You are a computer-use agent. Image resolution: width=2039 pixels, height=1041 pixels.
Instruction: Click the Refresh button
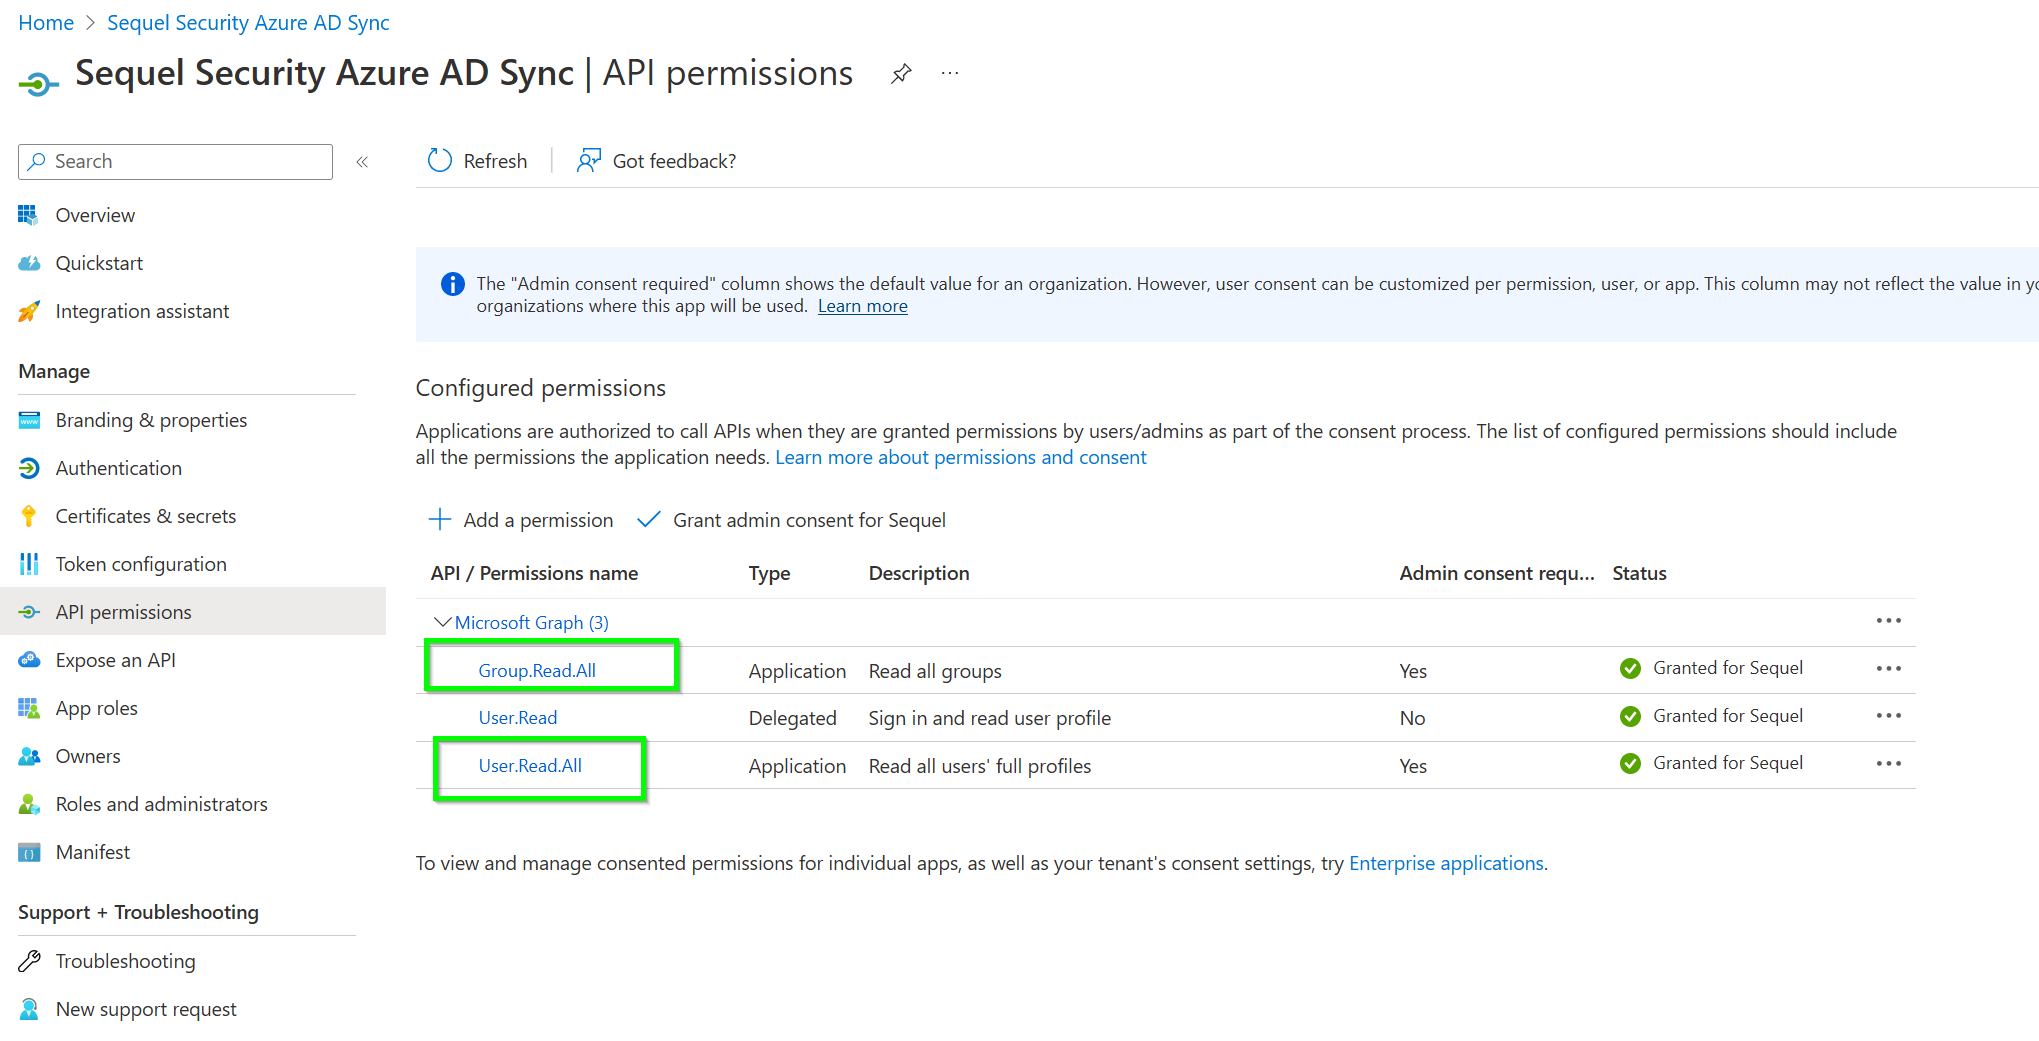click(x=477, y=161)
